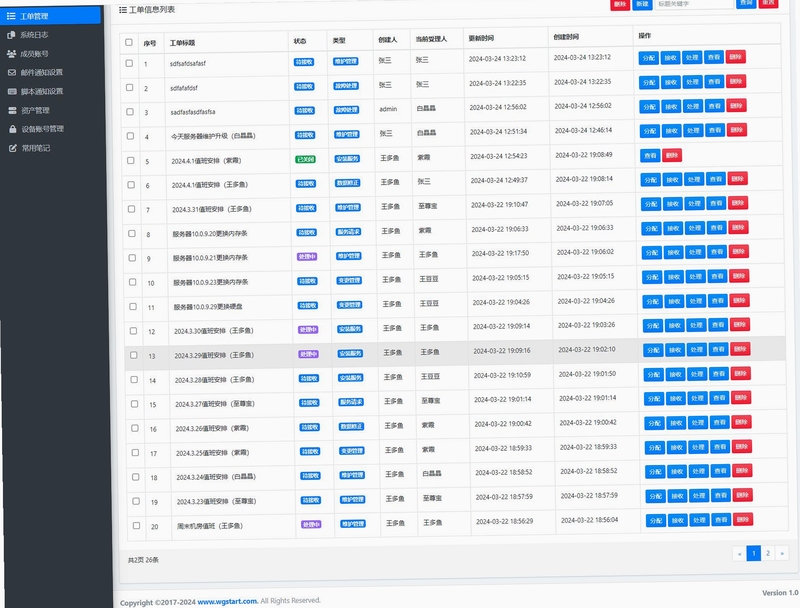Click the next page arrow in pagination
Viewport: 800px width, 608px height.
coord(782,553)
